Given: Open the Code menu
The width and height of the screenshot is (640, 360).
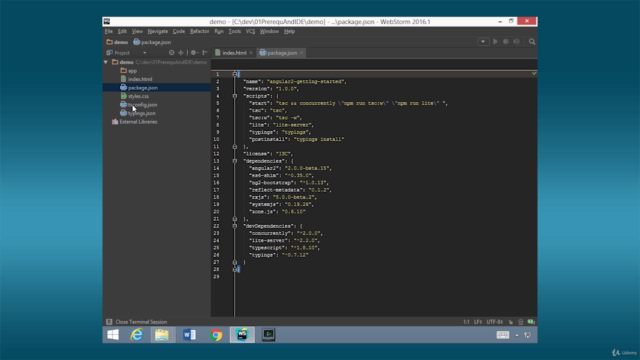Looking at the screenshot, I should pyautogui.click(x=179, y=31).
